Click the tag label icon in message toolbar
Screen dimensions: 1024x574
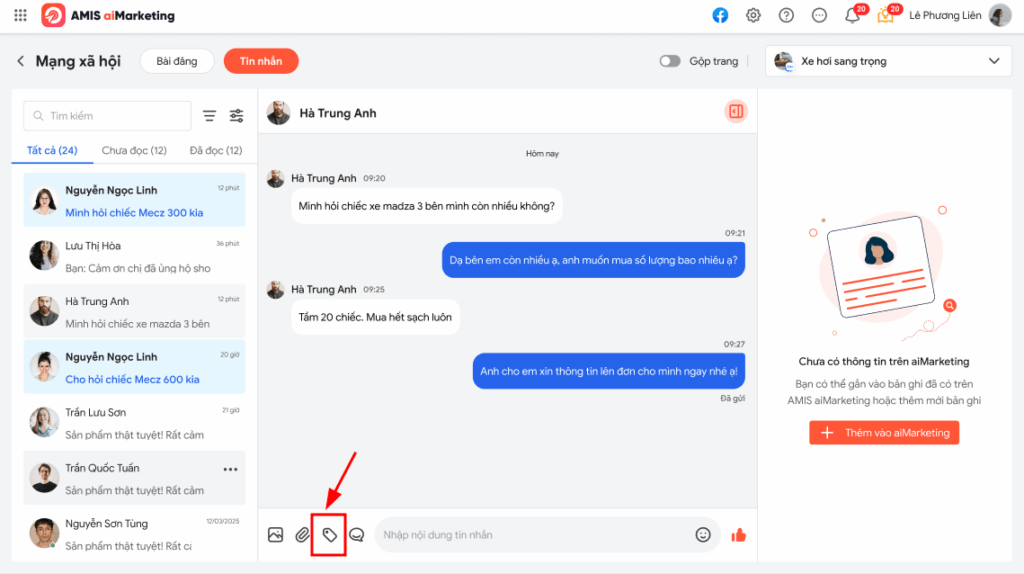click(330, 535)
